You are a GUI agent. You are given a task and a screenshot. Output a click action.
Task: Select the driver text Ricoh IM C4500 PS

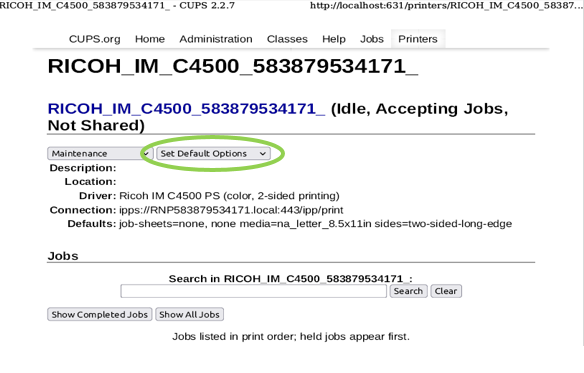169,196
